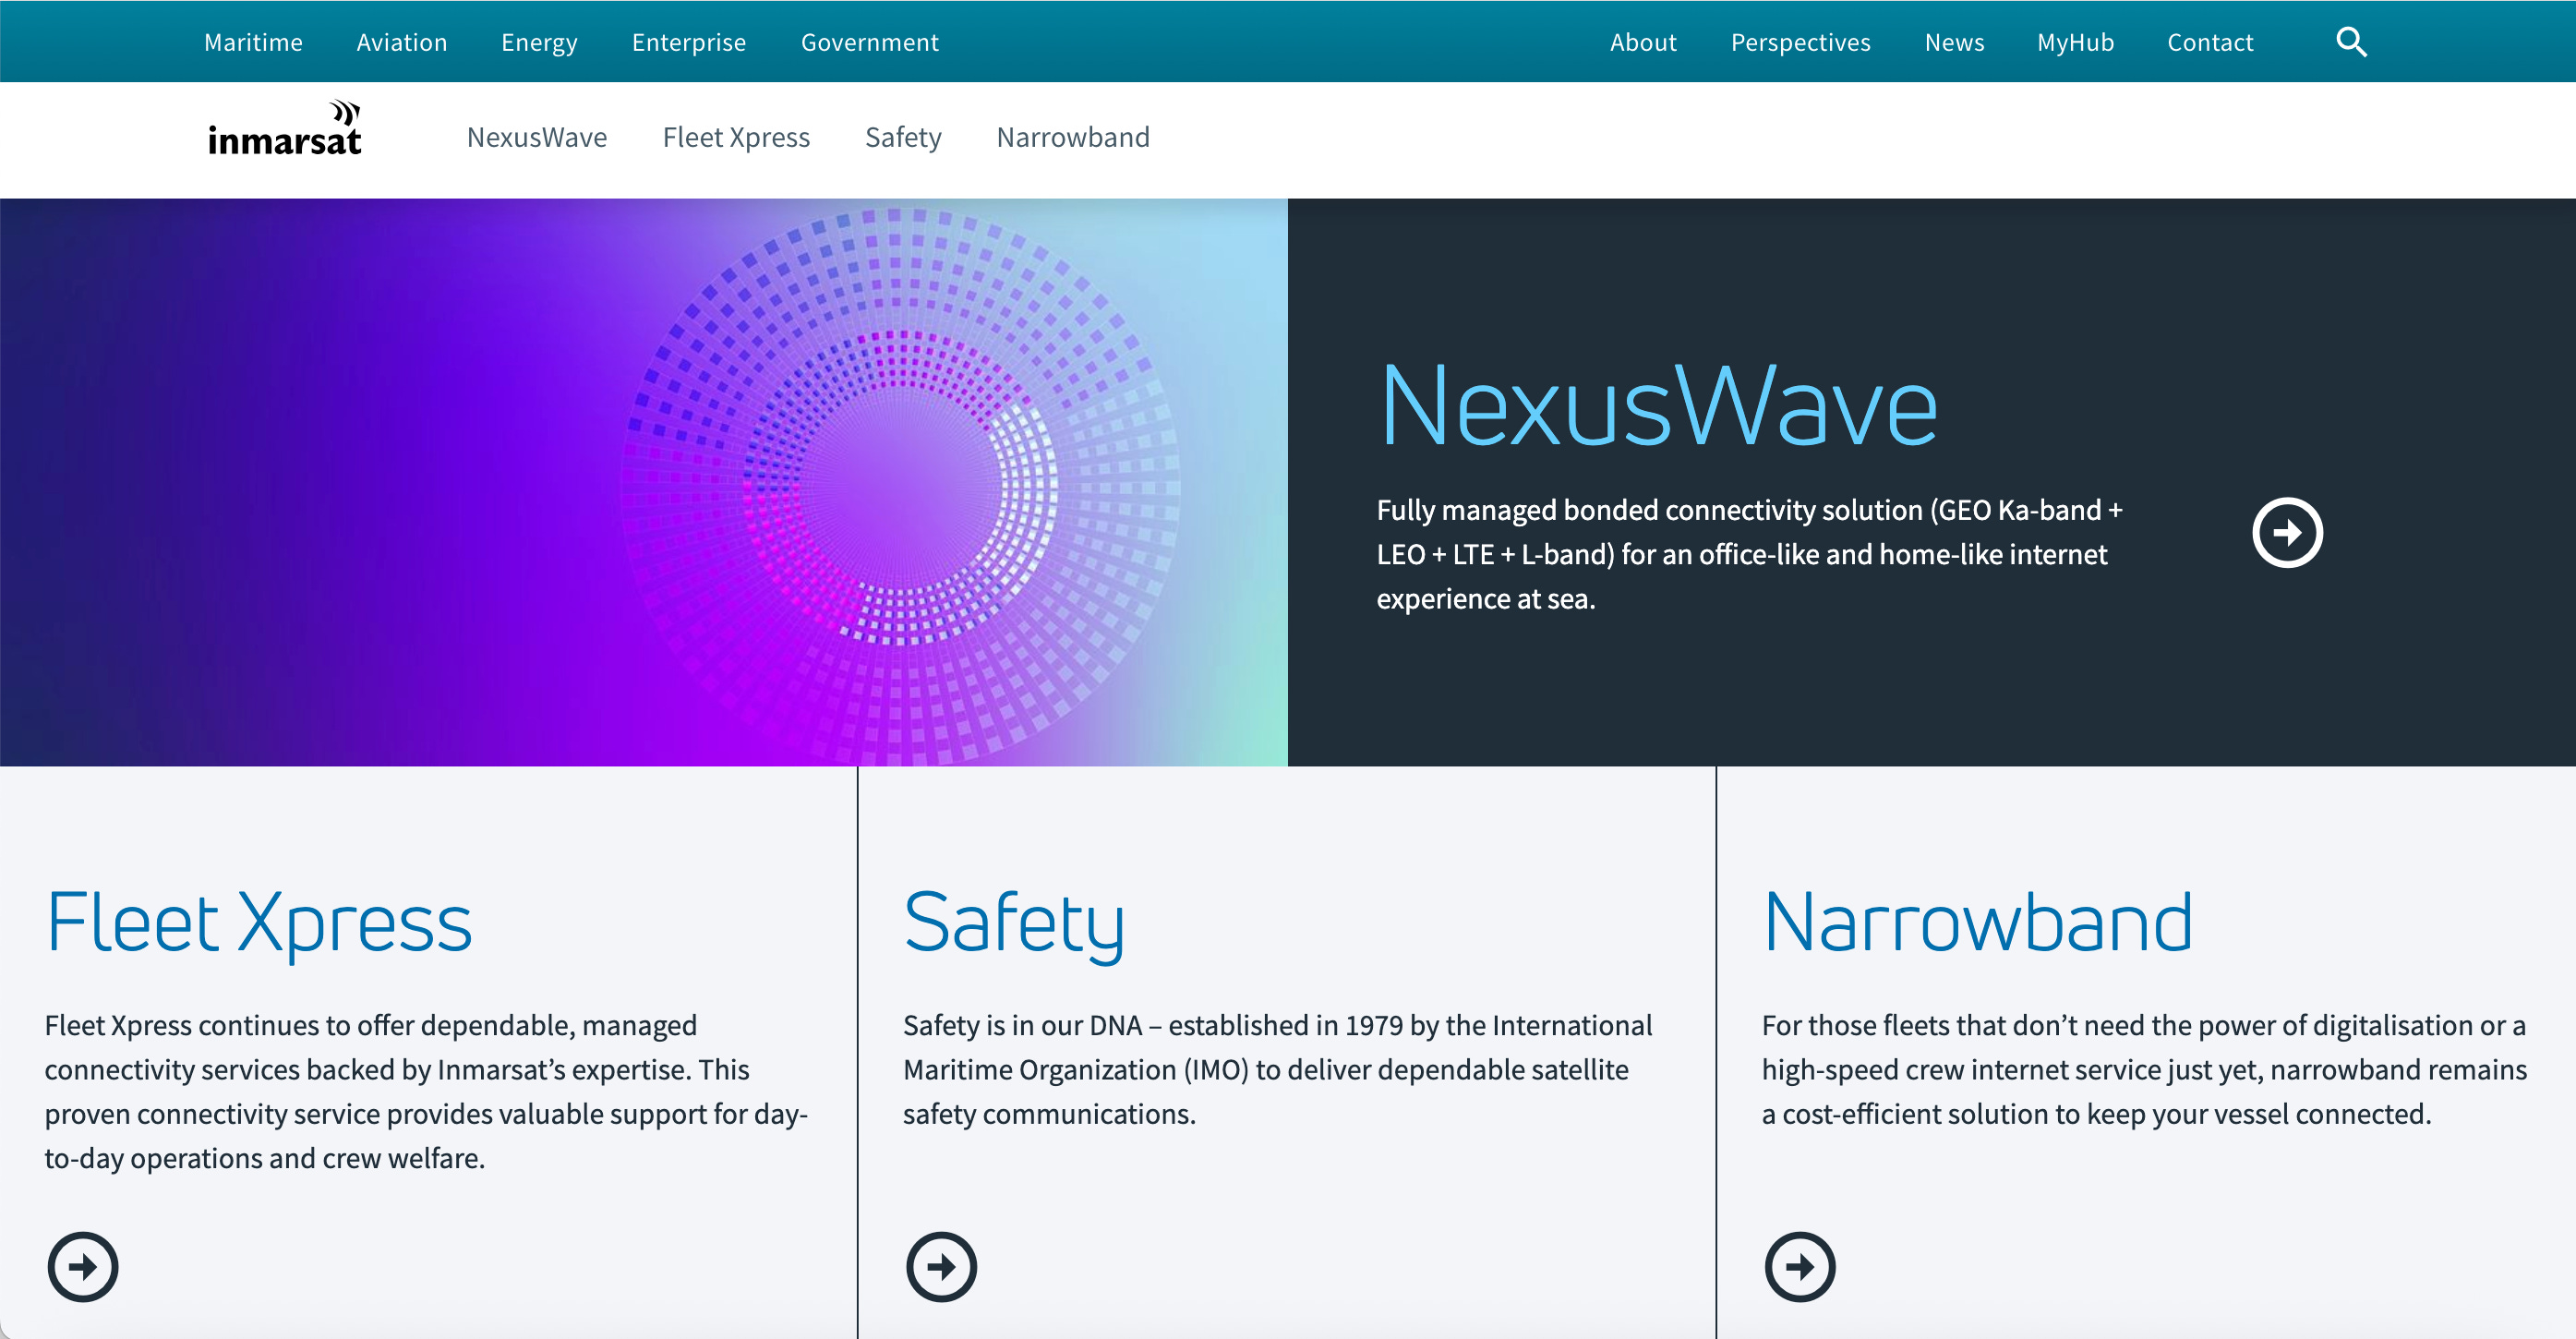This screenshot has width=2576, height=1339.
Task: Click the Narrowband card arrow icon
Action: pyautogui.click(x=1799, y=1266)
